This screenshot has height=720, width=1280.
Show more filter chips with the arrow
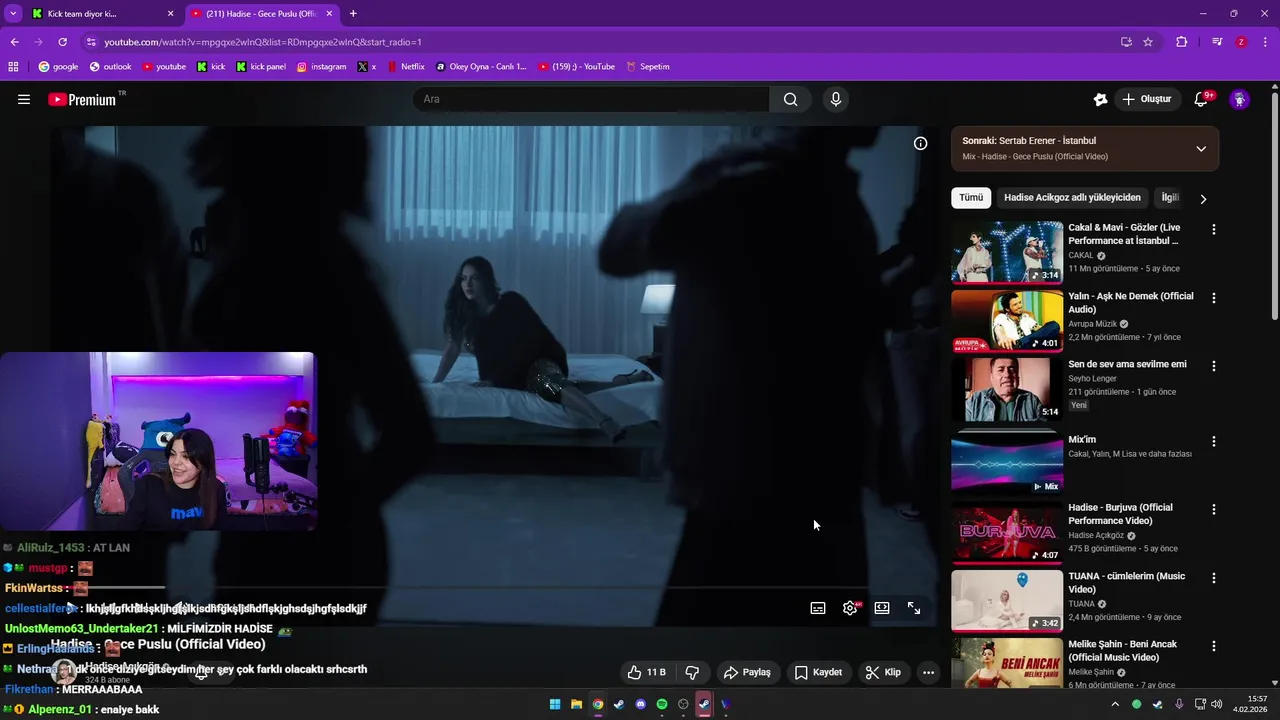[1203, 199]
